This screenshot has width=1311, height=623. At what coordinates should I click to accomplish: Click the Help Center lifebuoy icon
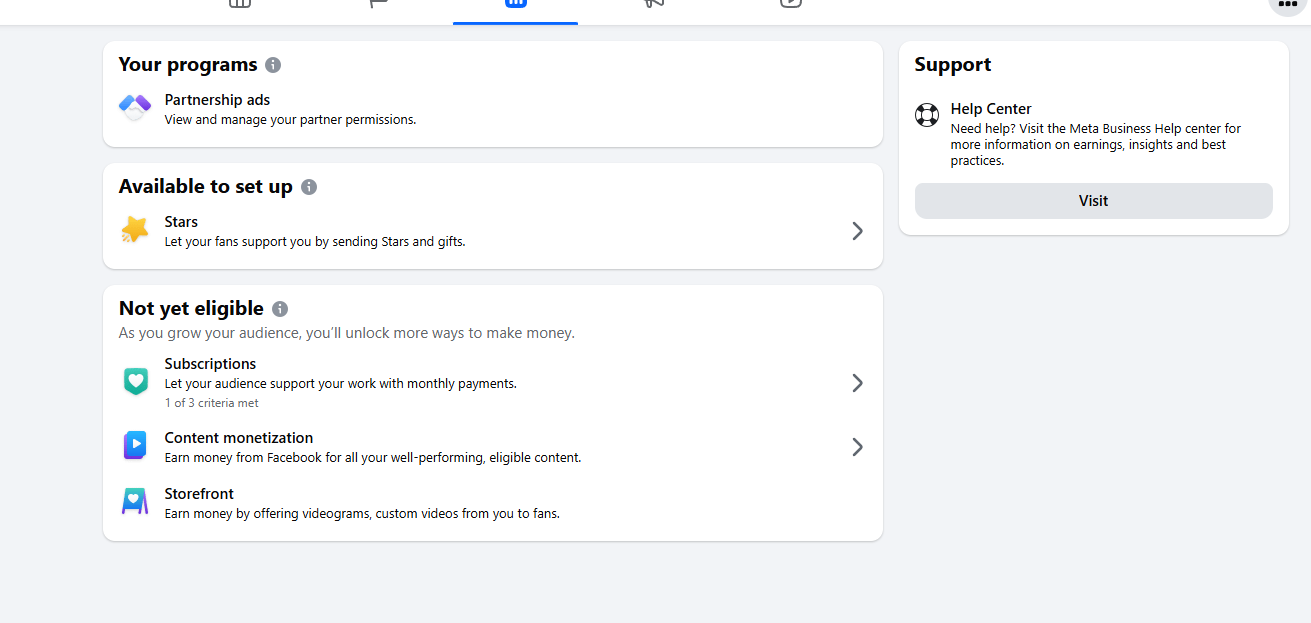[927, 115]
